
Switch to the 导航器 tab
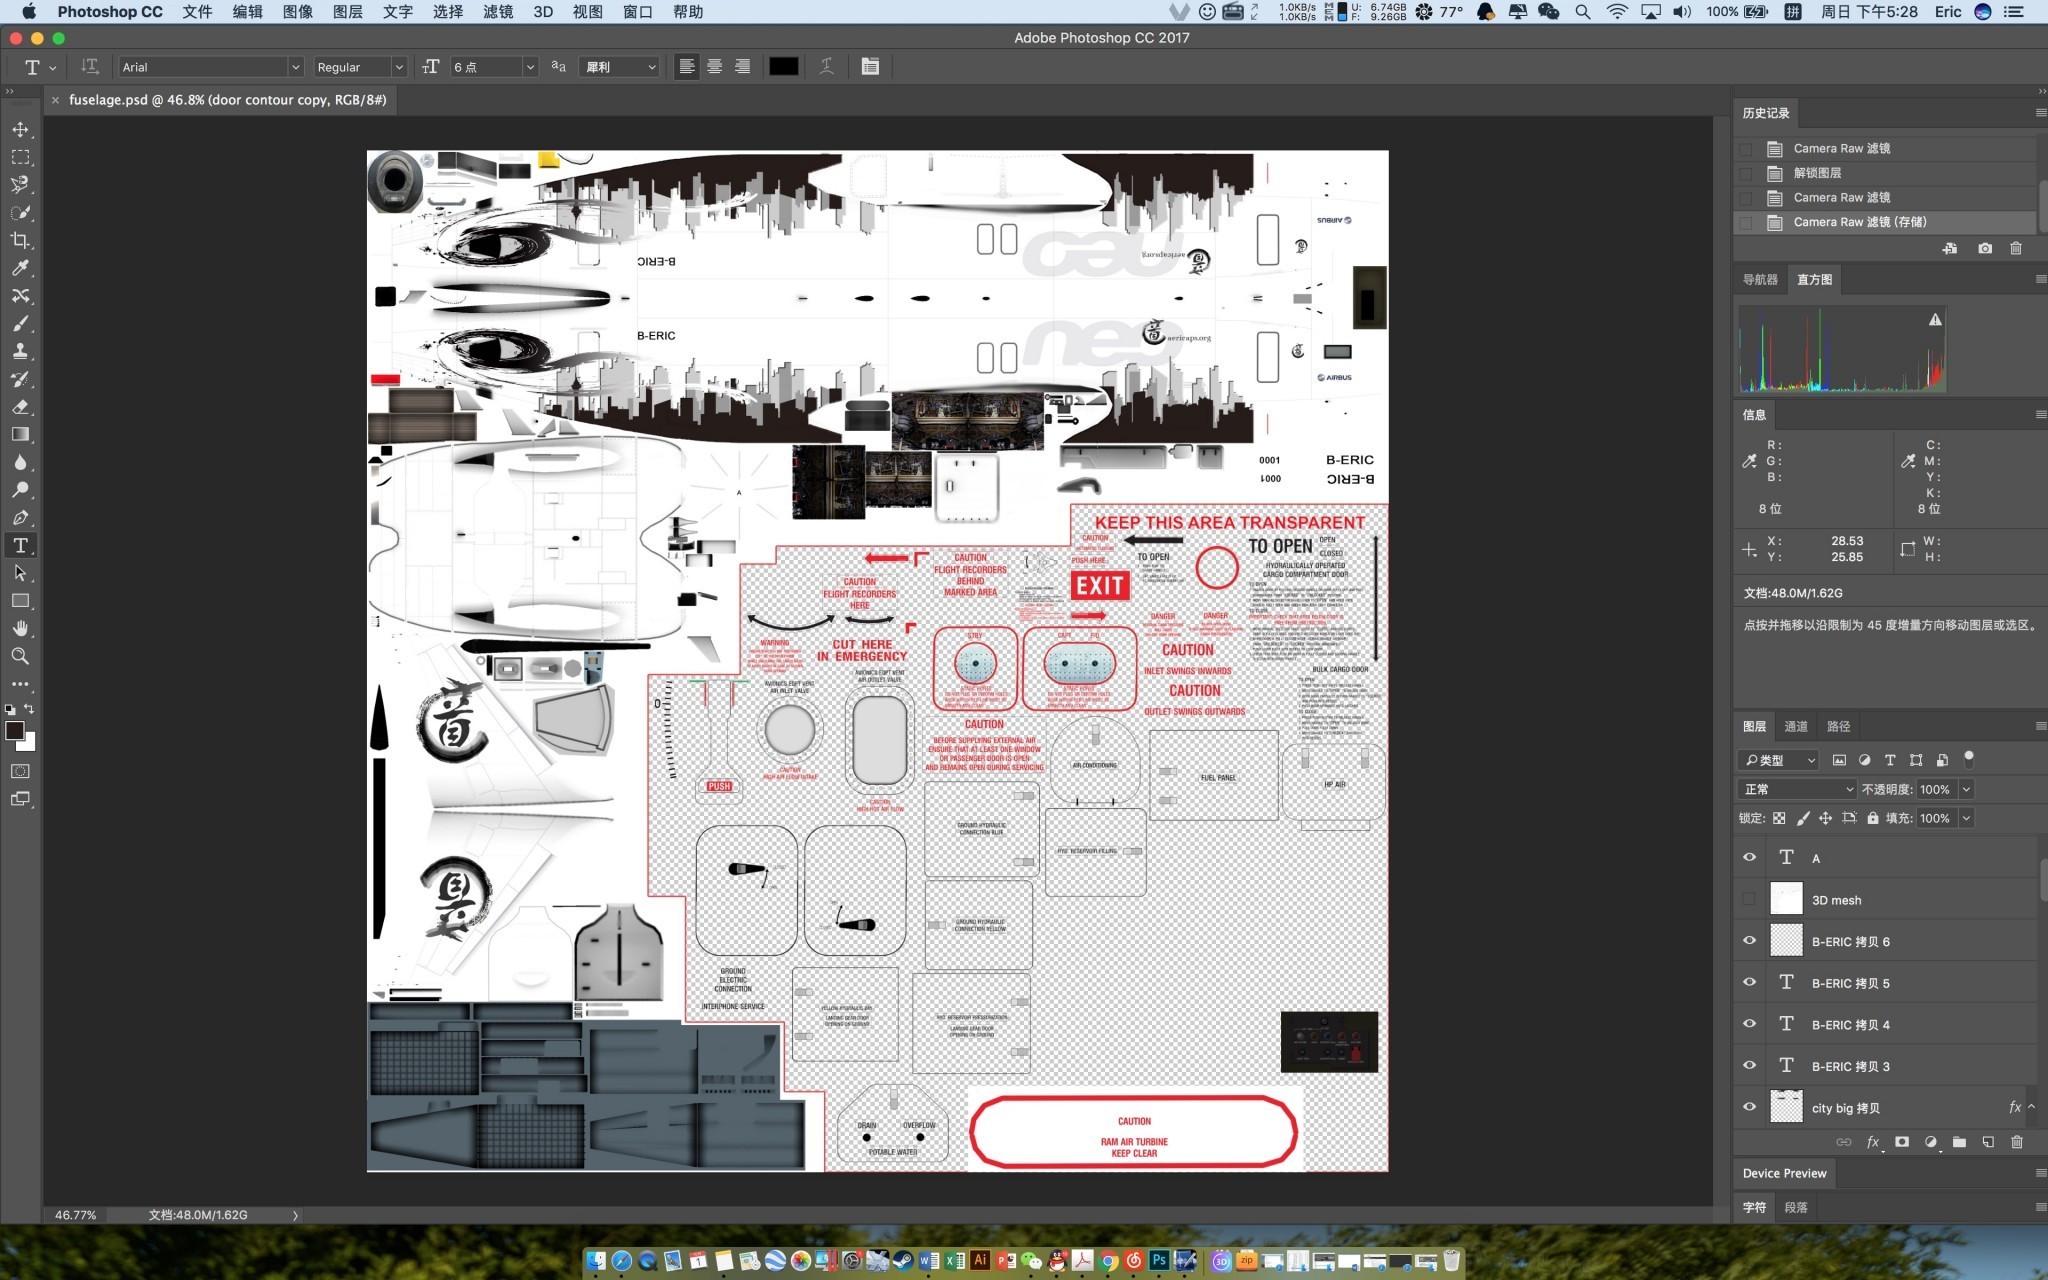[1760, 279]
